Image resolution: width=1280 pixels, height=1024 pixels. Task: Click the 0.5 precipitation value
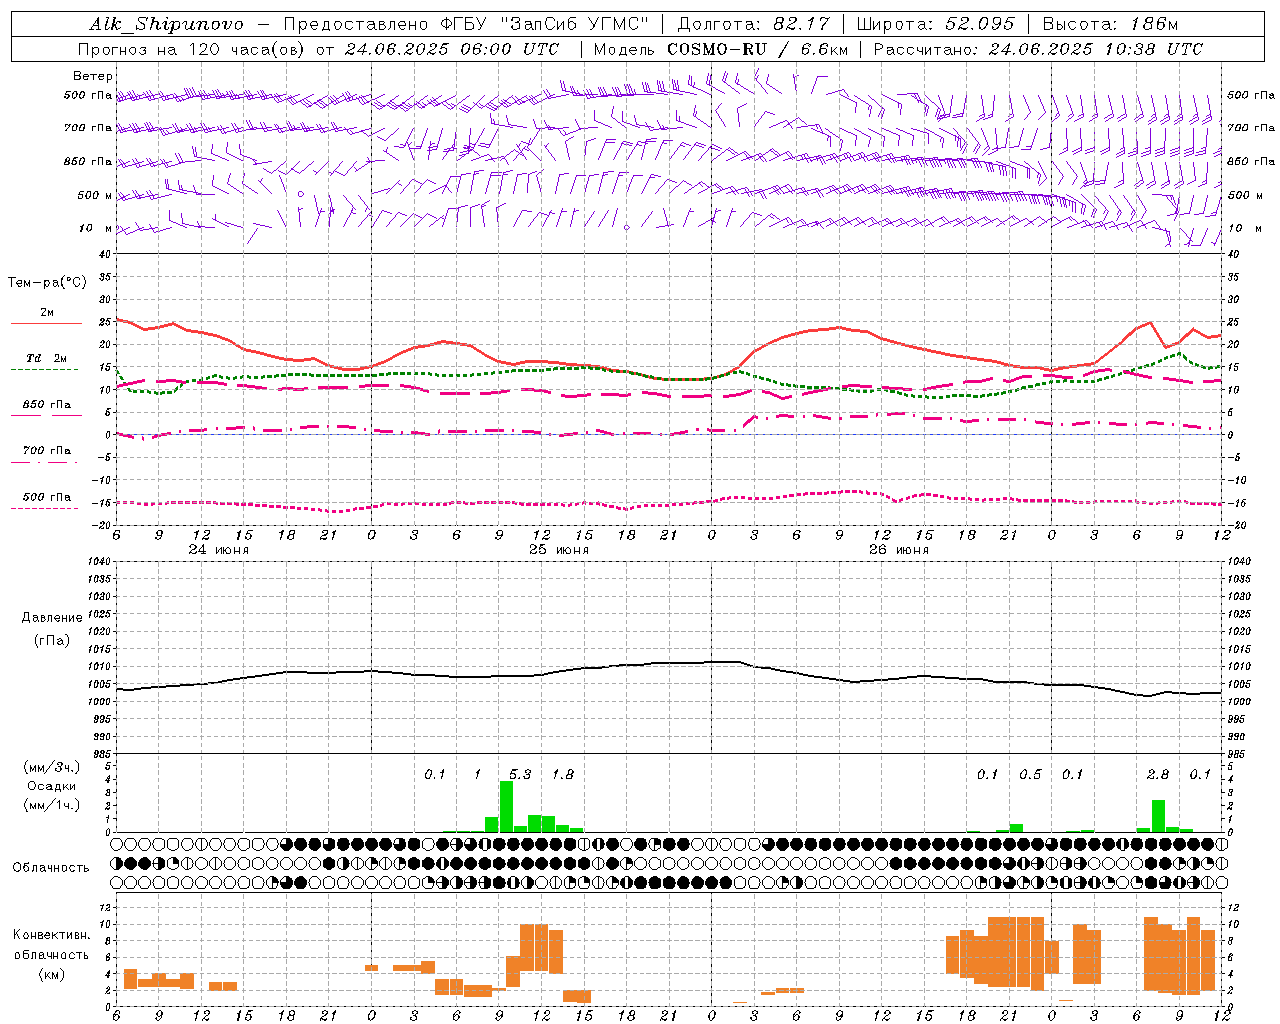tap(1030, 775)
